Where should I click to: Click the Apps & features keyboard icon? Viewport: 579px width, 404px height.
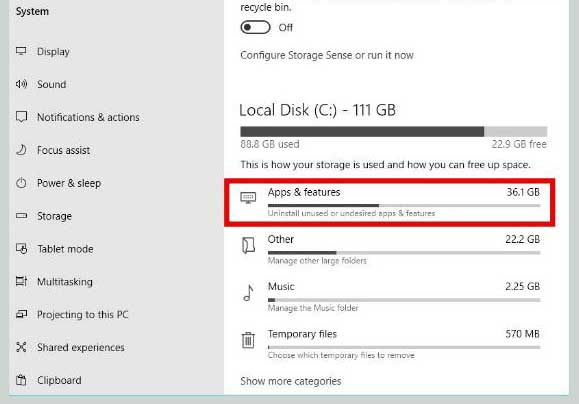[248, 198]
